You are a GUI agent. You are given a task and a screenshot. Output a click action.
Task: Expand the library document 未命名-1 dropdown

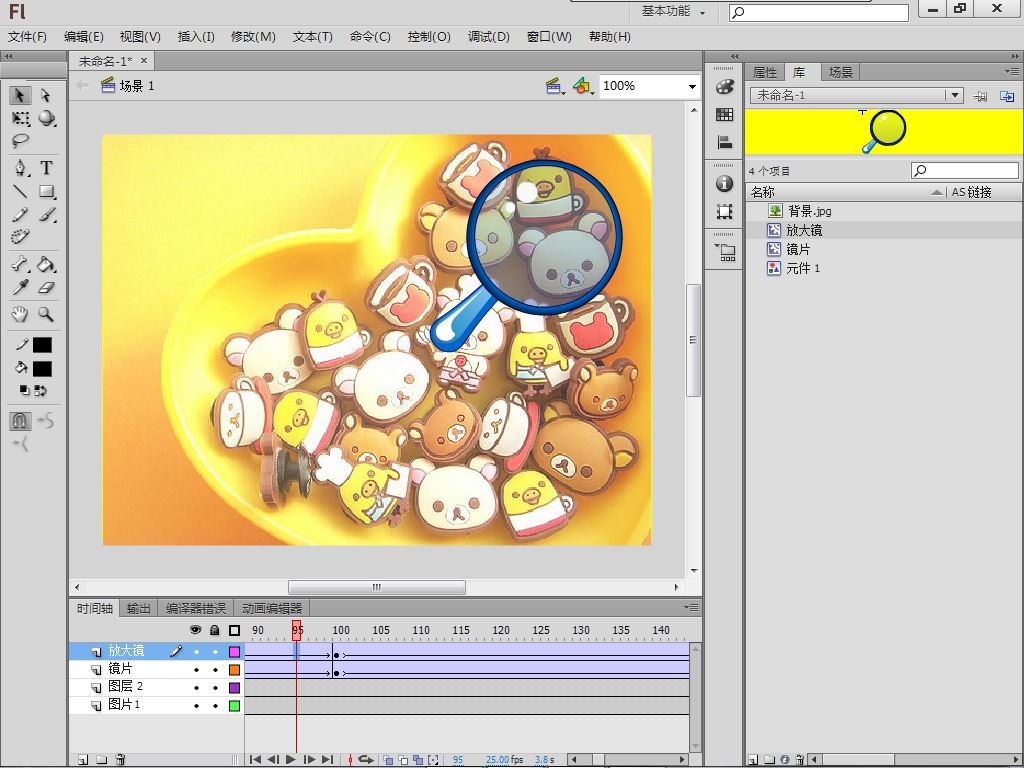click(955, 96)
